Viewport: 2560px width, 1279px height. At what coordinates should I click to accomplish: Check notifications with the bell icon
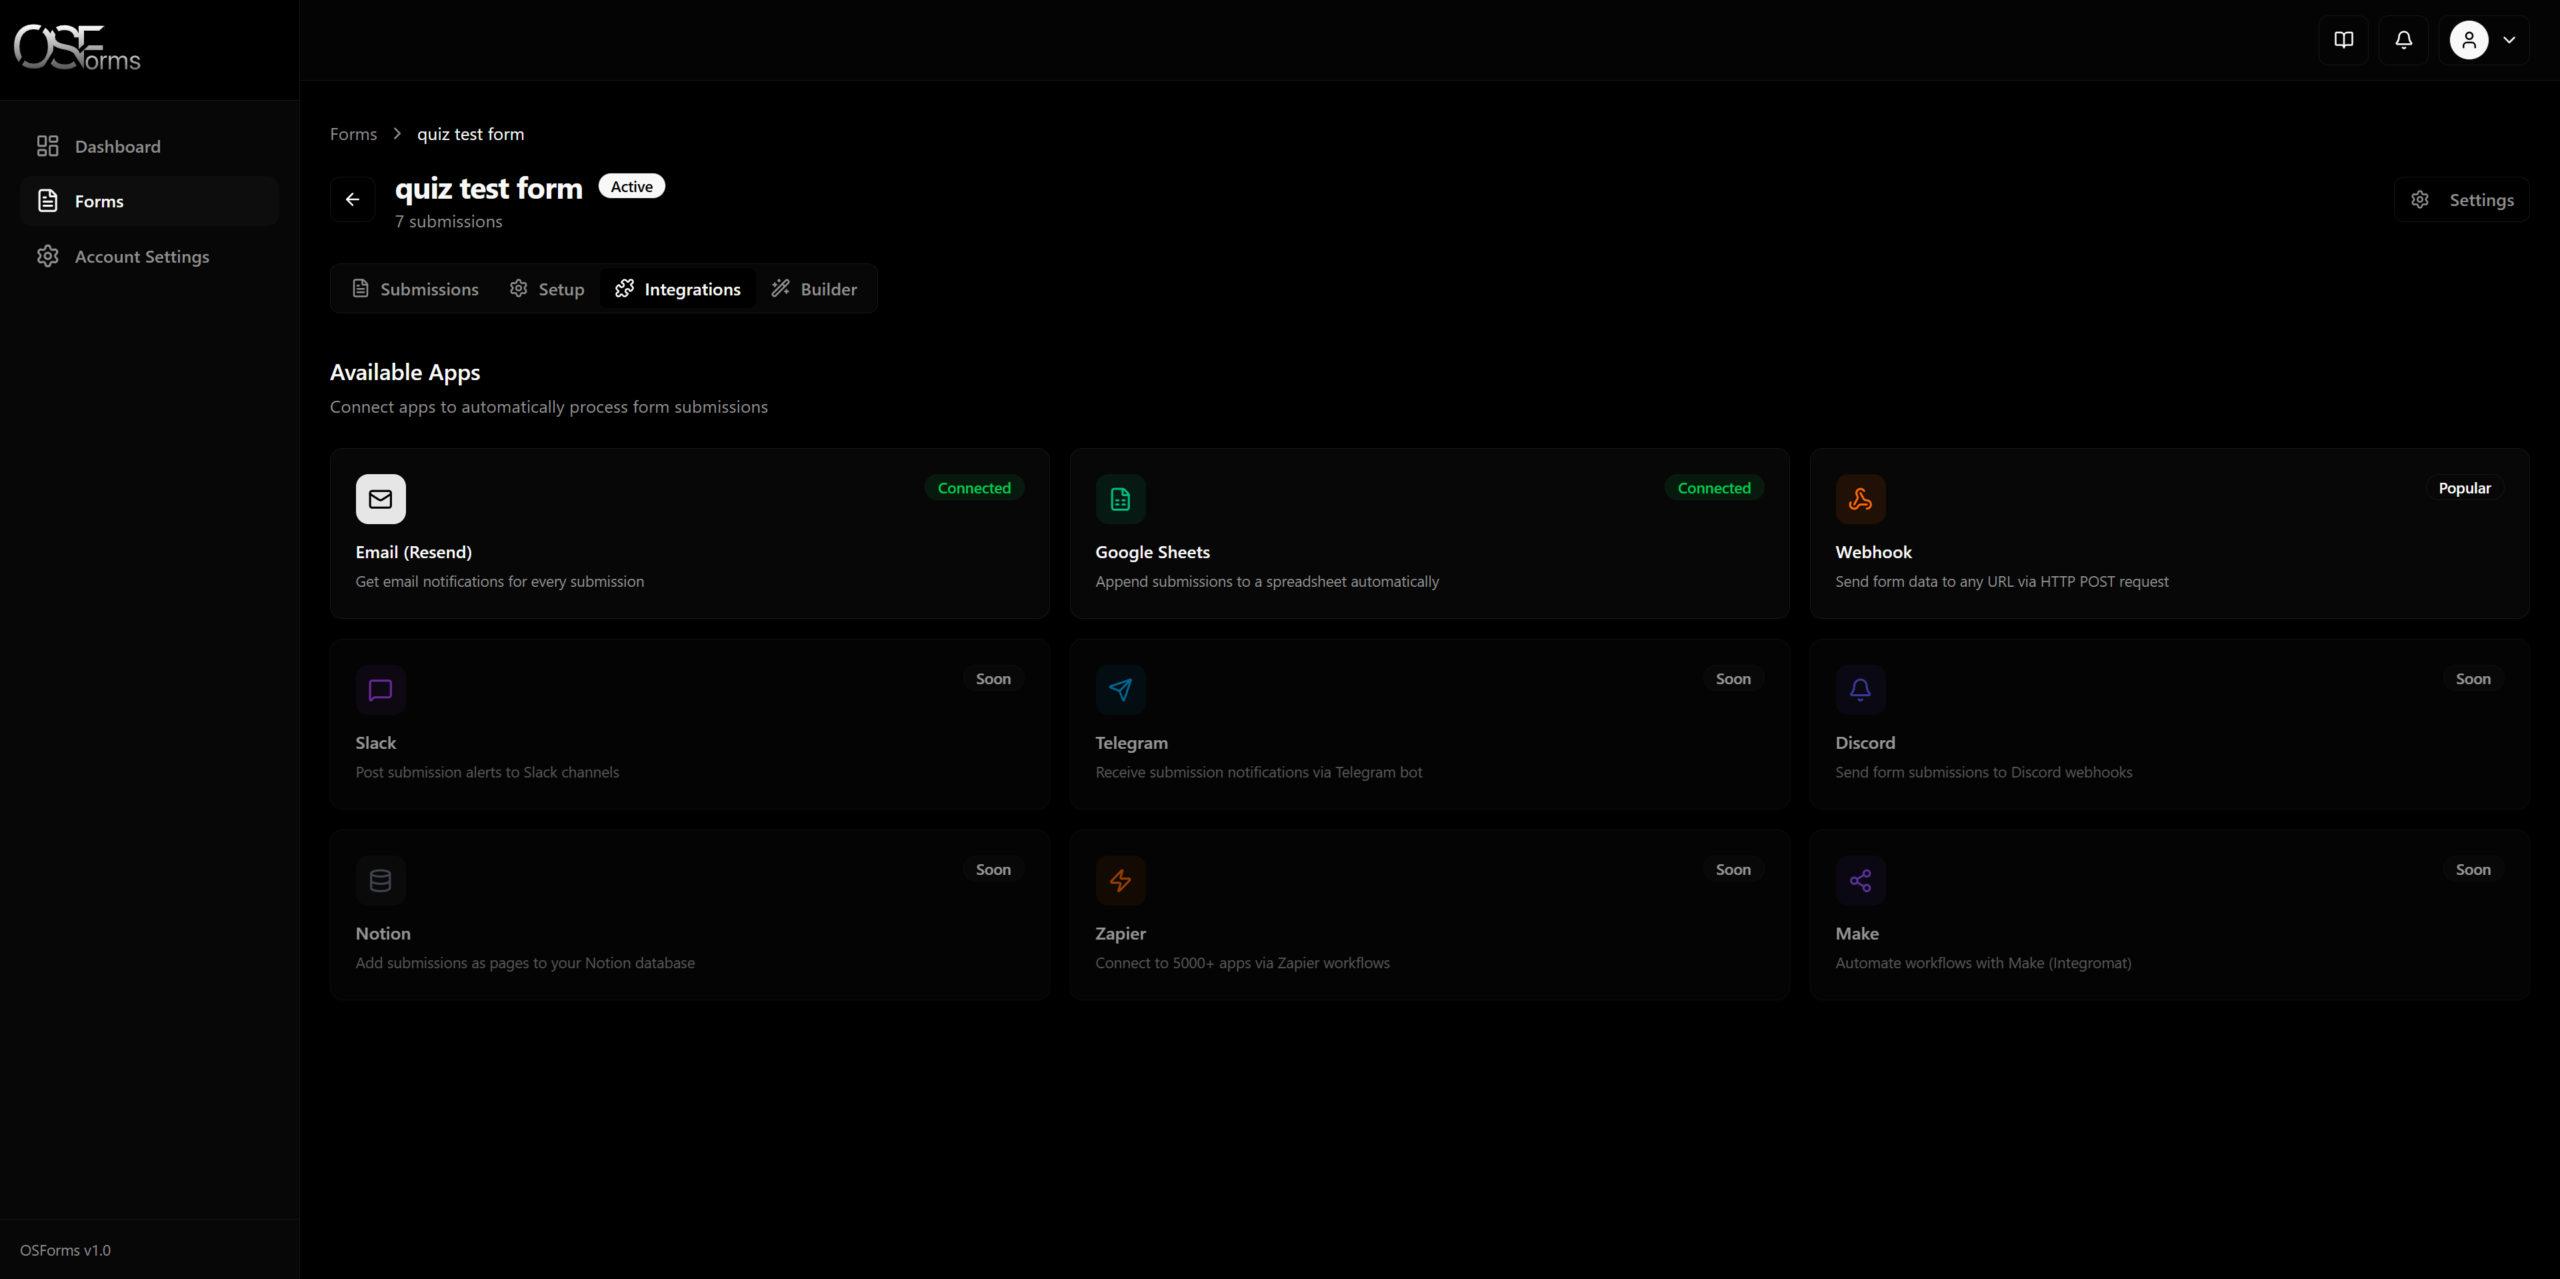point(2404,40)
